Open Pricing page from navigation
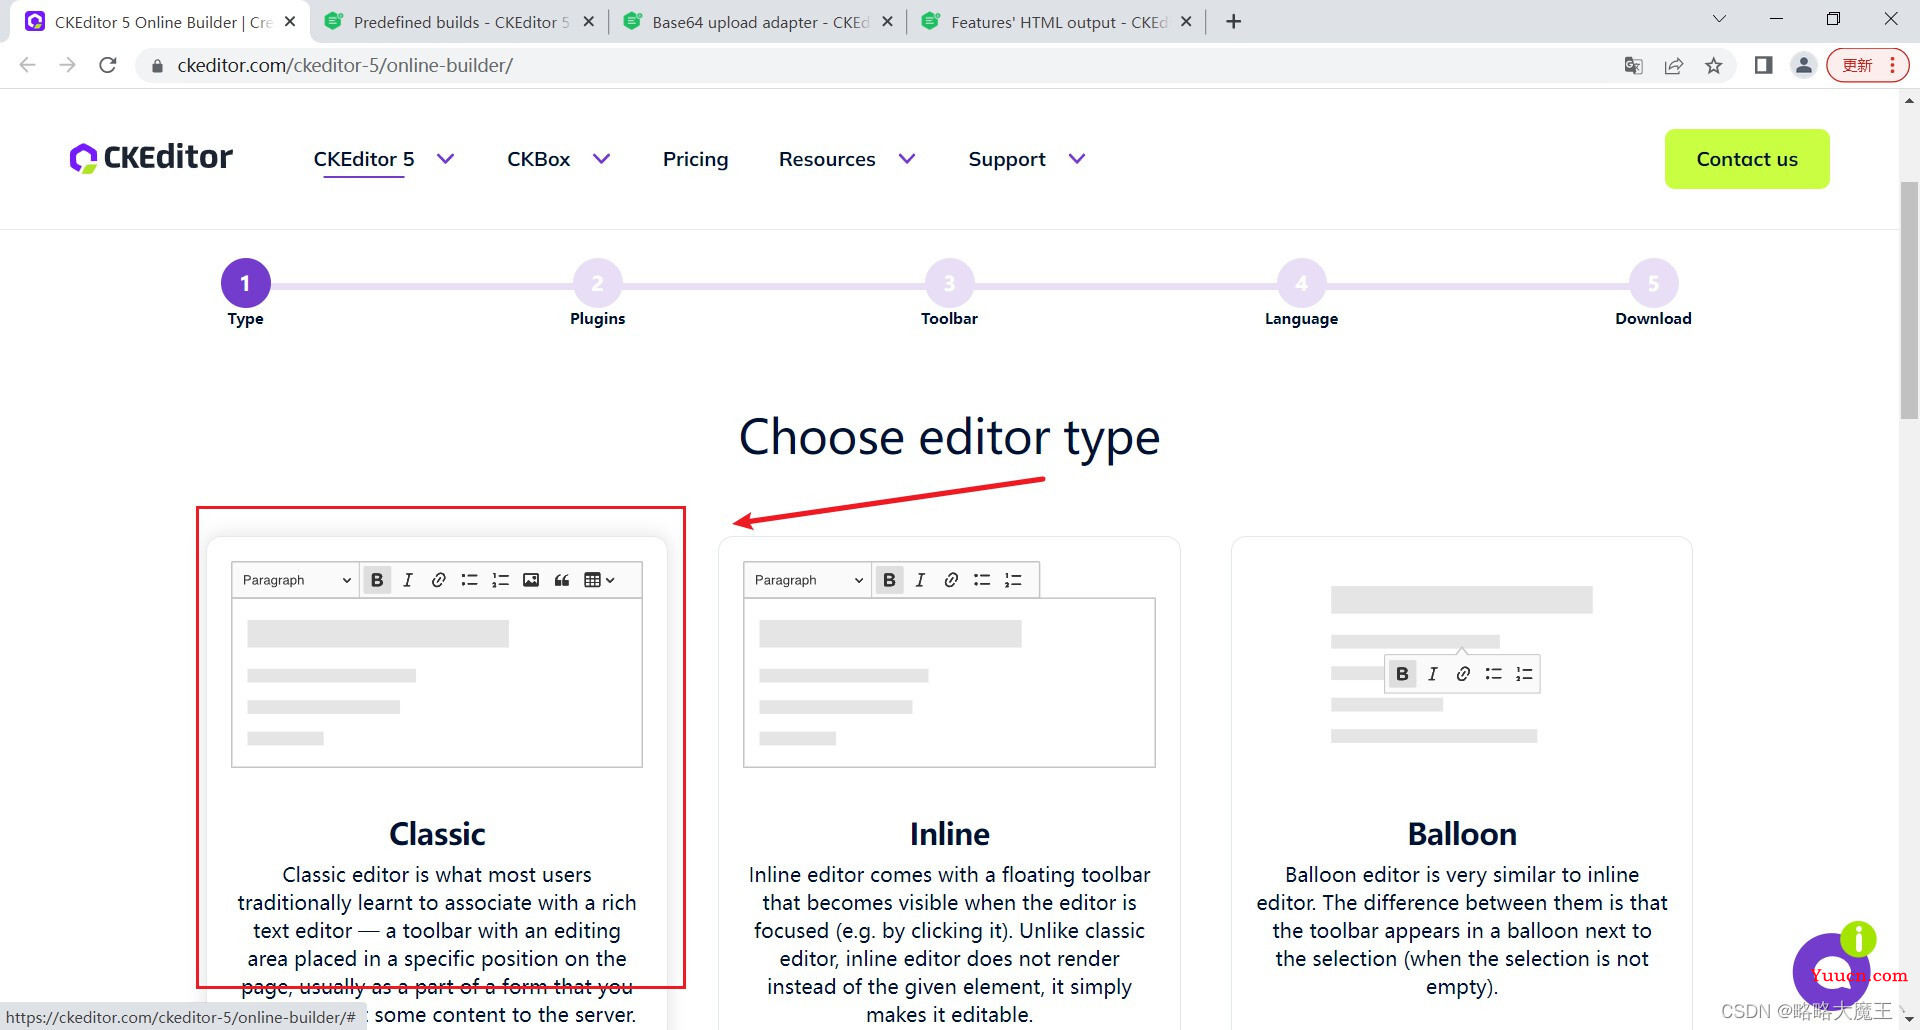The height and width of the screenshot is (1030, 1920). point(695,159)
